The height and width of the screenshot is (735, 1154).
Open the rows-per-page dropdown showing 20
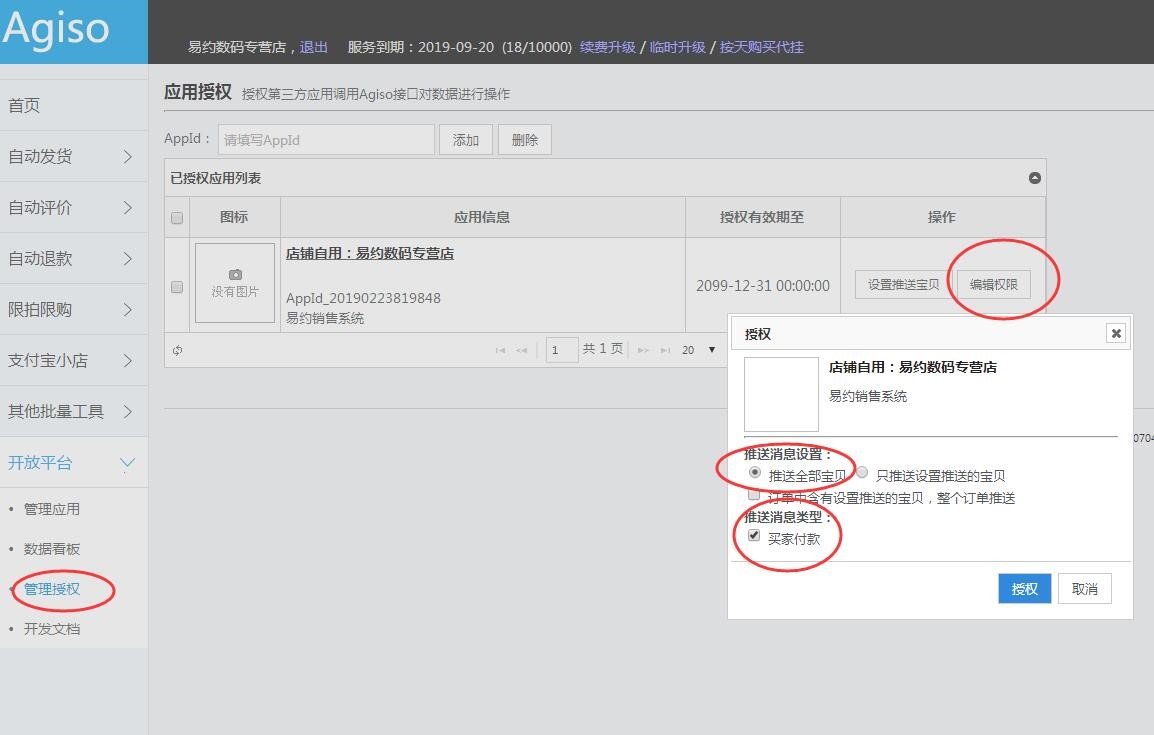click(x=697, y=350)
